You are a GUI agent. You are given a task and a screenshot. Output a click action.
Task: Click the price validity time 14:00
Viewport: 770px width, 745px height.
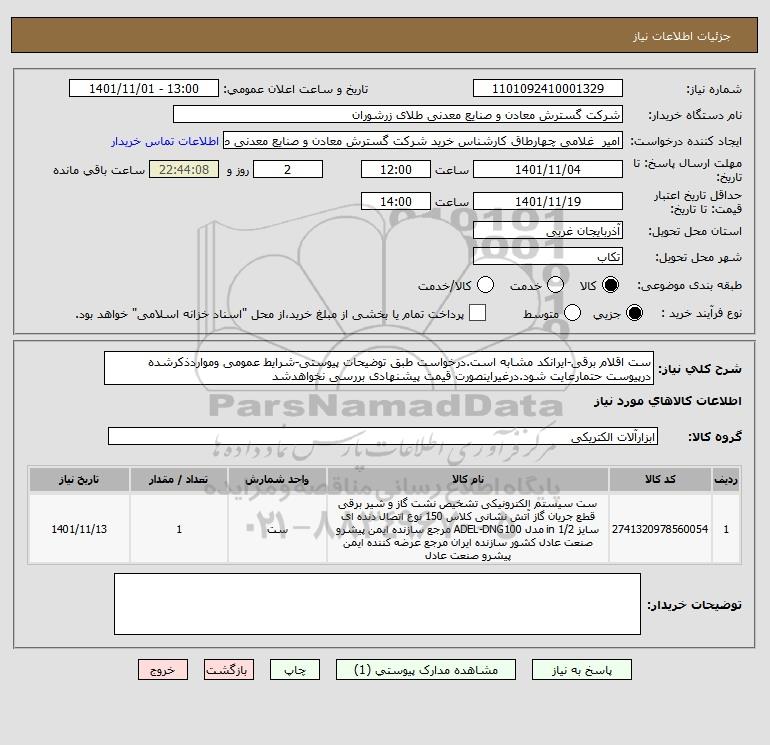pyautogui.click(x=396, y=201)
